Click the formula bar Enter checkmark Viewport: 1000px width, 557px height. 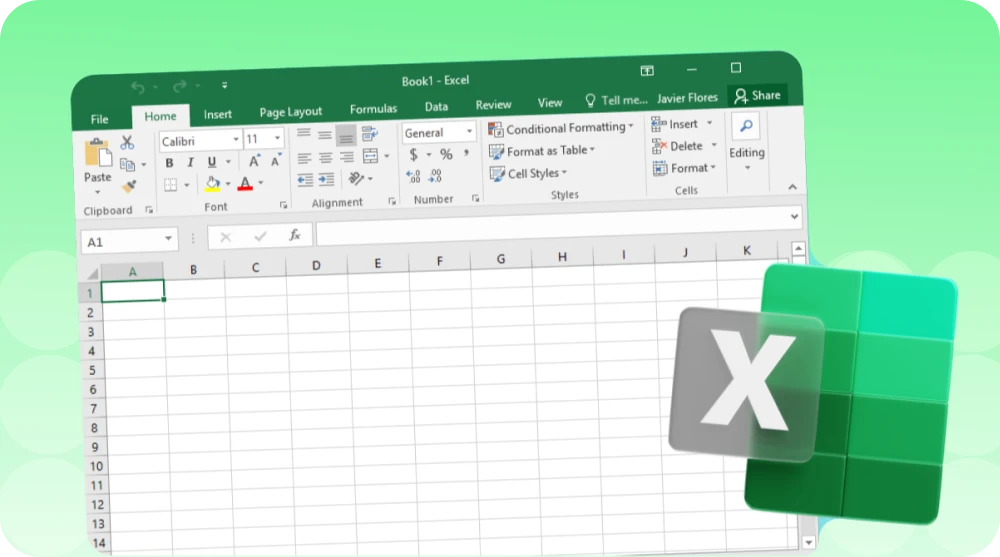260,236
